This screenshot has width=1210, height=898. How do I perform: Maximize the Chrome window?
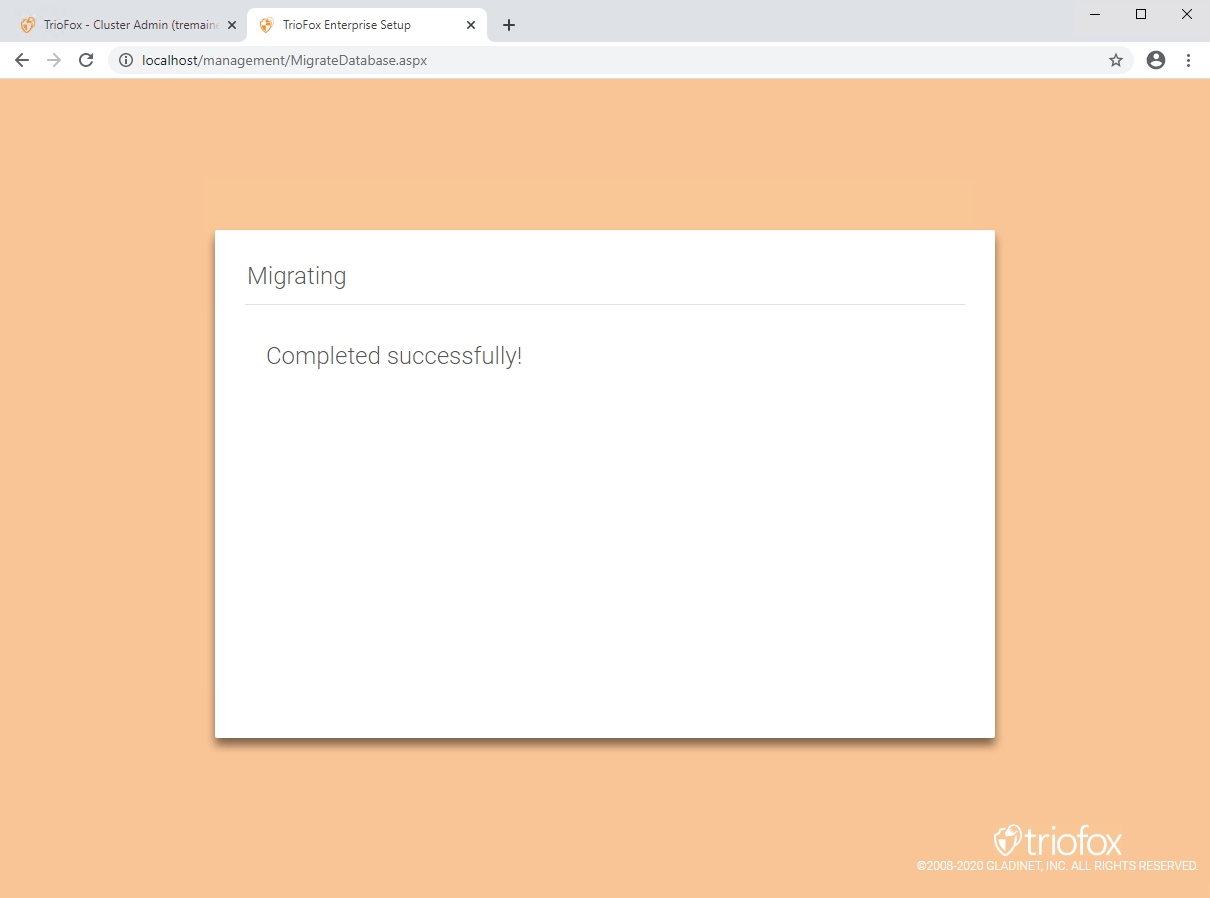point(1141,14)
